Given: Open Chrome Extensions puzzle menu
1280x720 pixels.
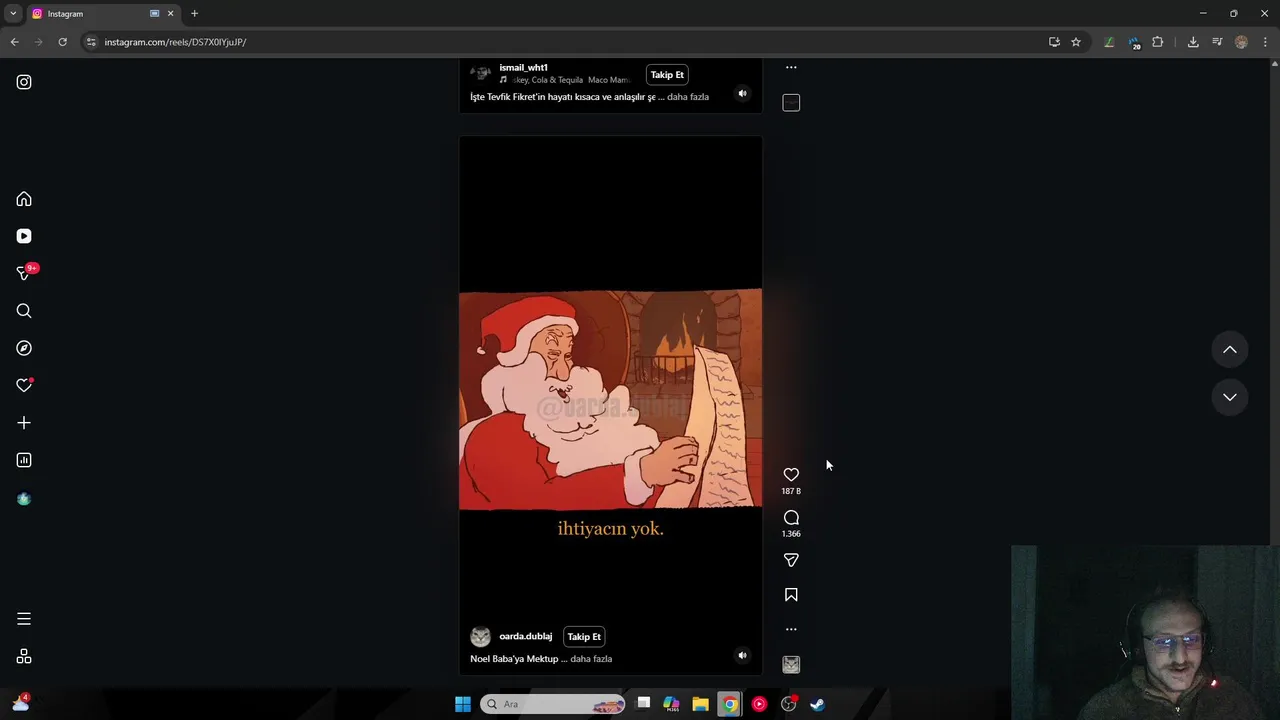Looking at the screenshot, I should [x=1158, y=42].
